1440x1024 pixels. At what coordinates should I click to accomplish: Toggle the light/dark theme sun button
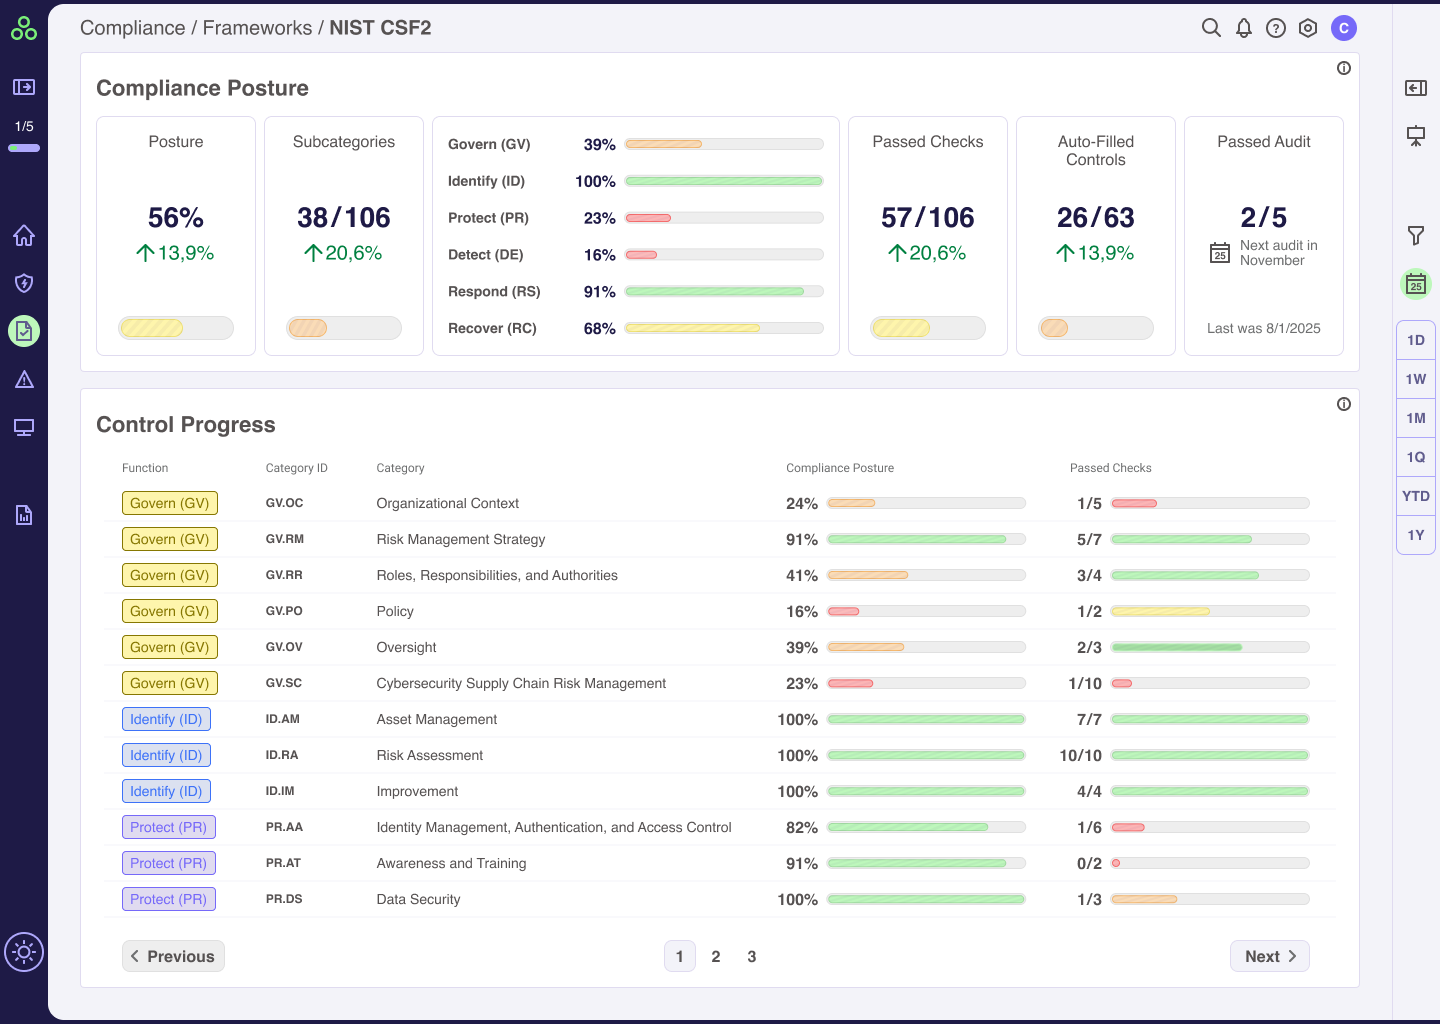pos(24,952)
